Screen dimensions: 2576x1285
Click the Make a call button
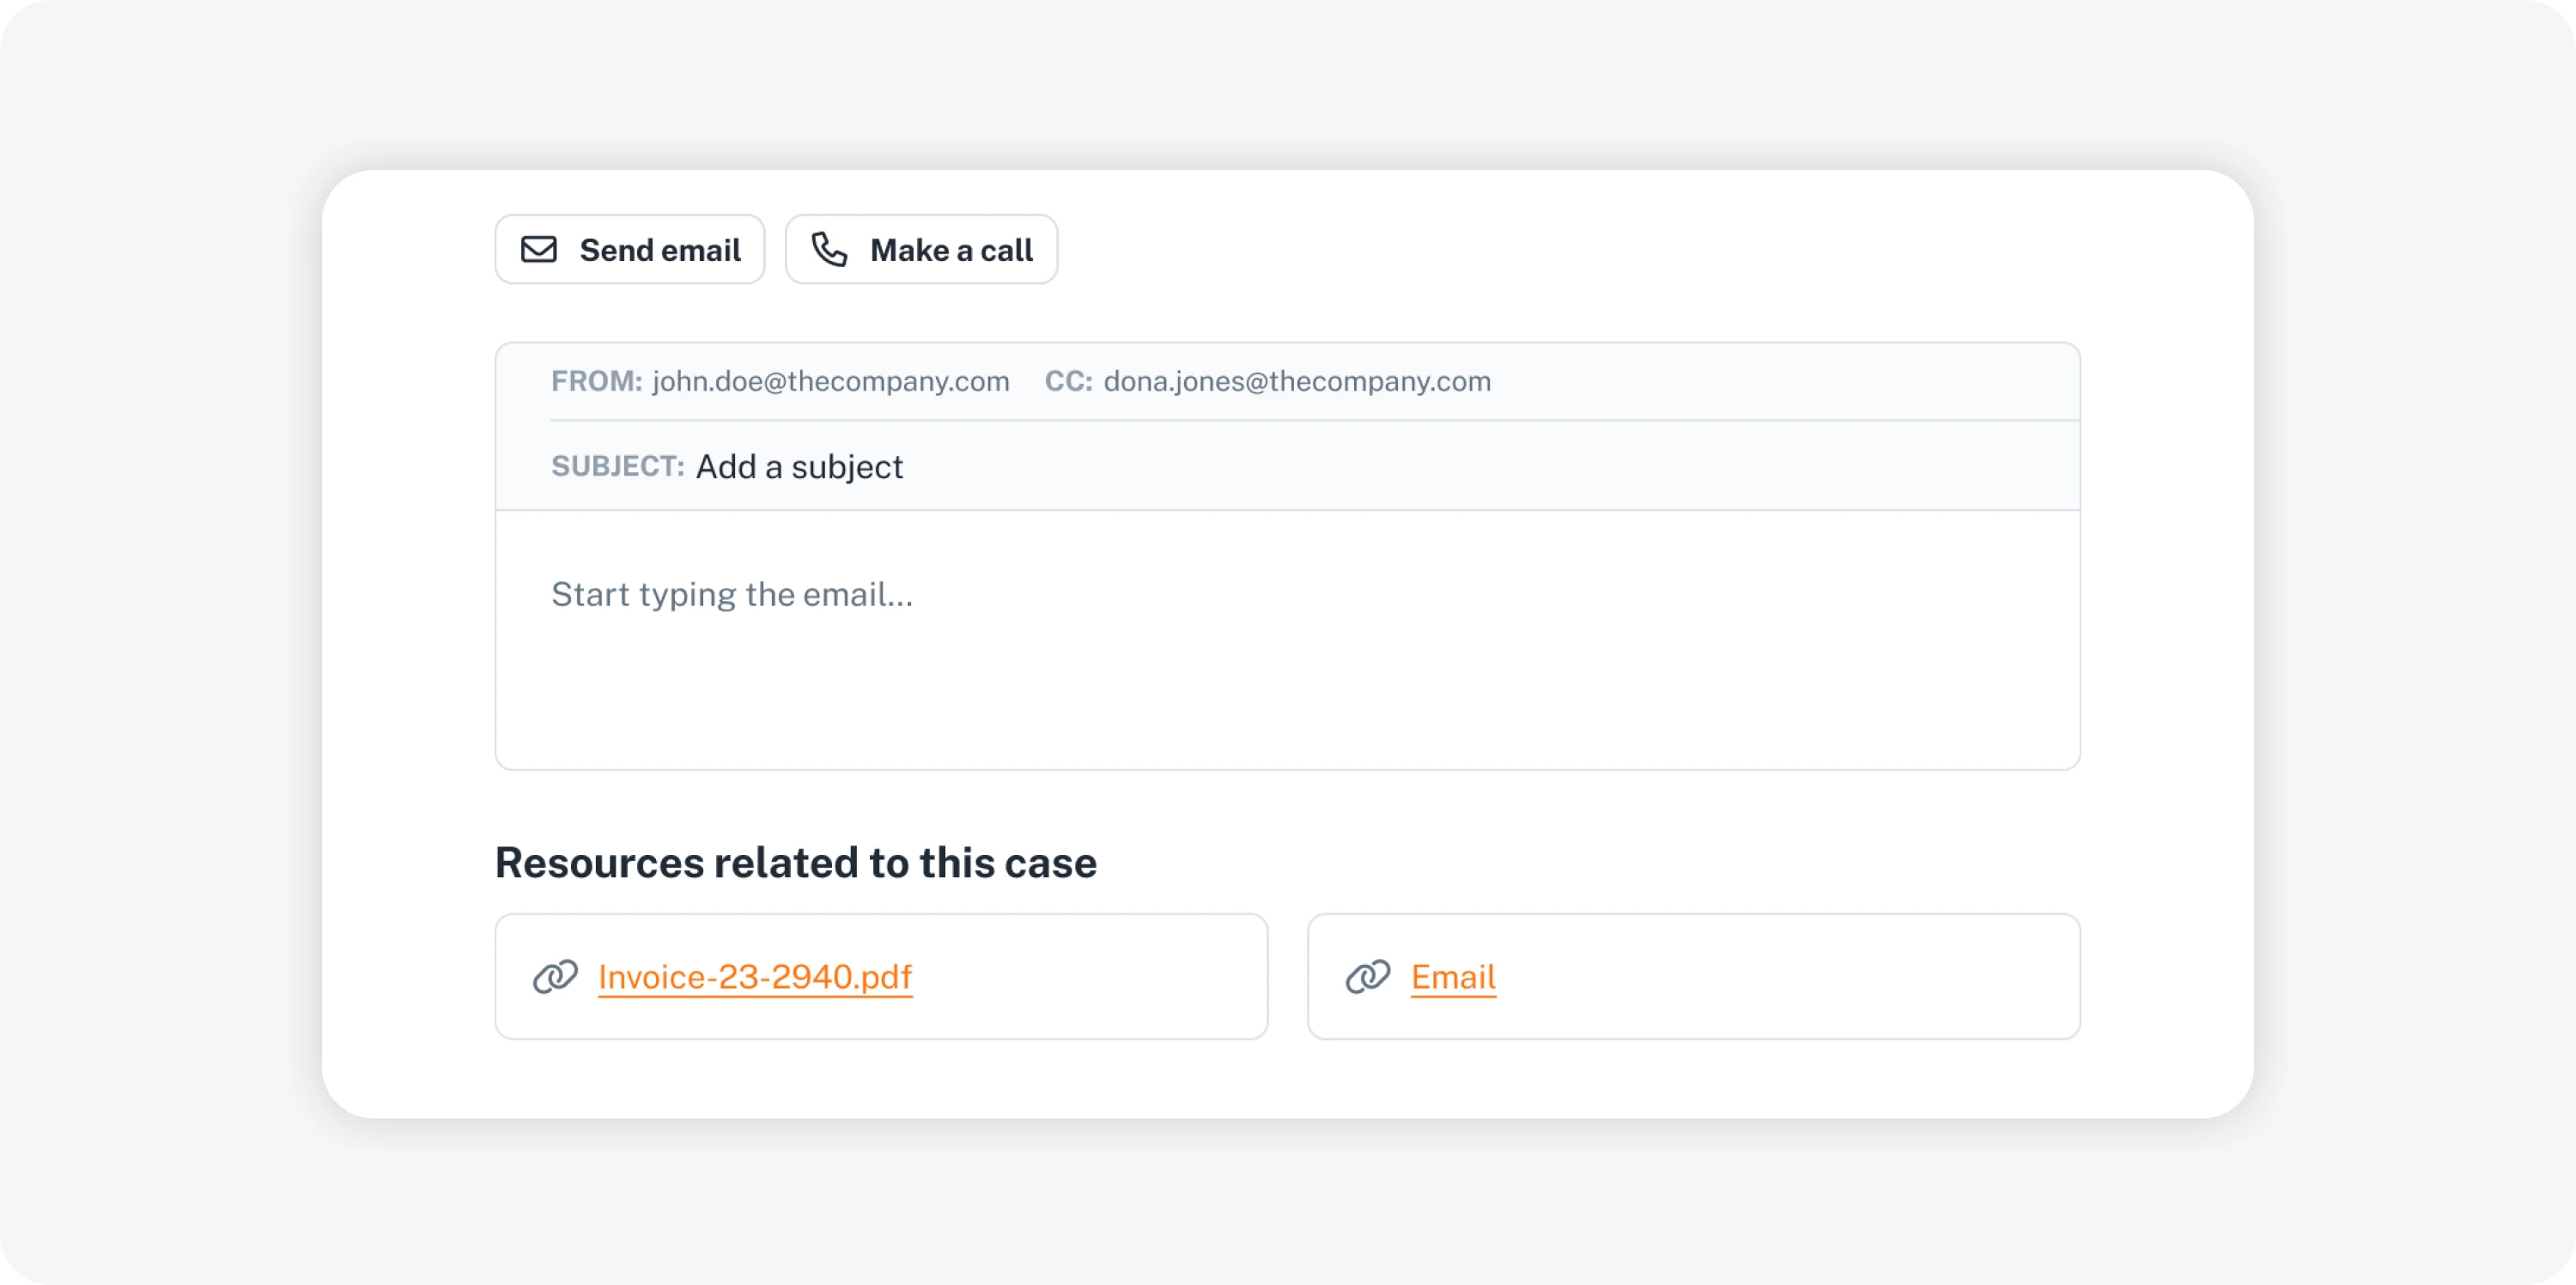coord(921,249)
